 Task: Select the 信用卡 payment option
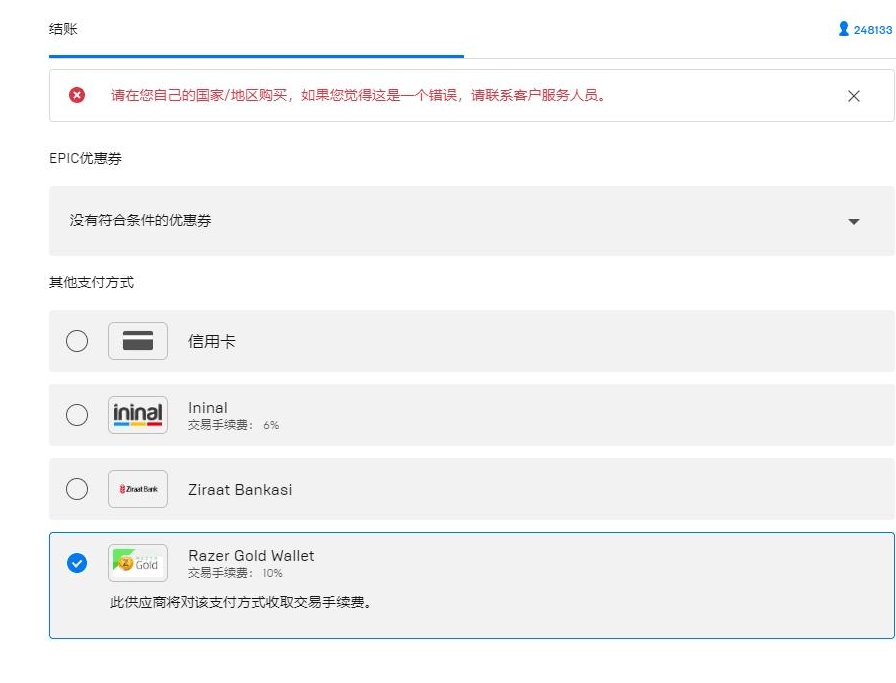77,340
